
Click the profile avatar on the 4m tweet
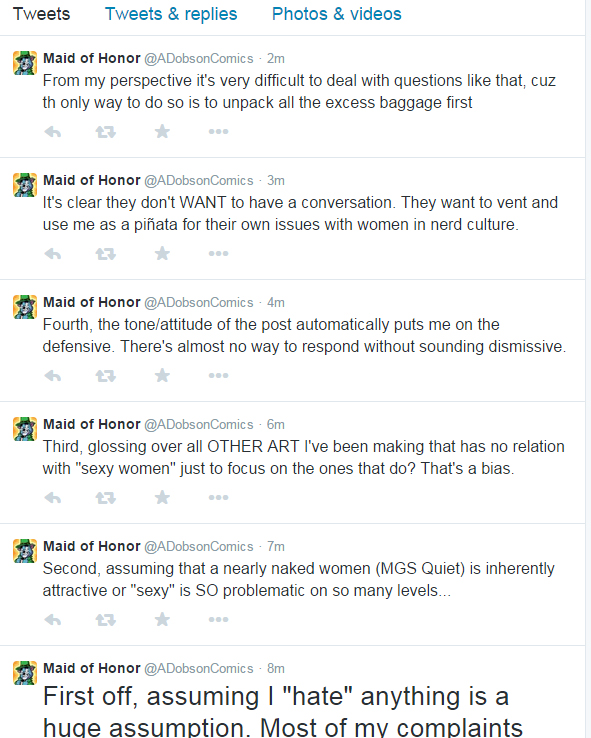coord(25,307)
